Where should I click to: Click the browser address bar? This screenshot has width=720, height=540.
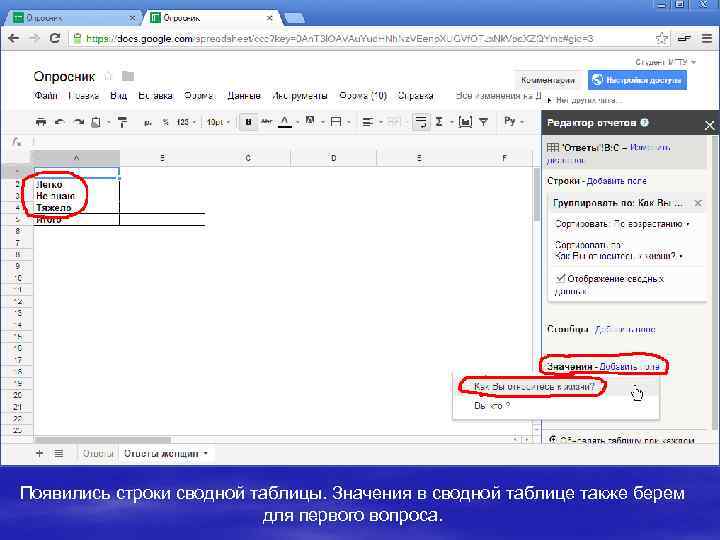[367, 39]
